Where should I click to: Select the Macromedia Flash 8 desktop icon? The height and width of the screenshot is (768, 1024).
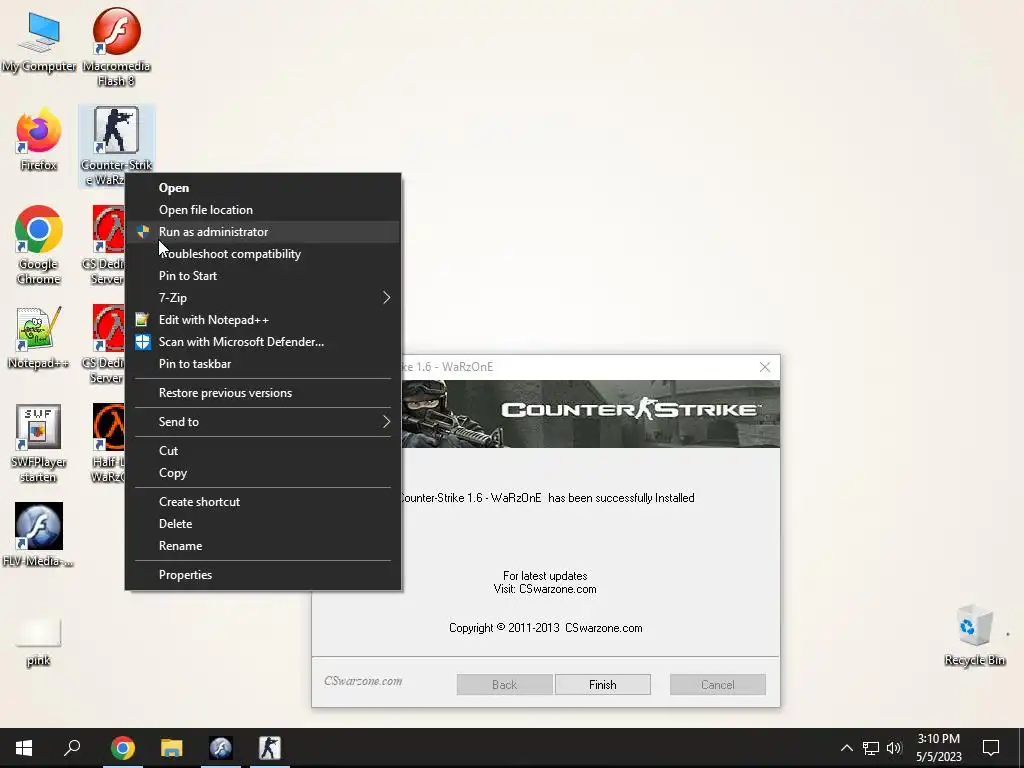click(x=116, y=47)
